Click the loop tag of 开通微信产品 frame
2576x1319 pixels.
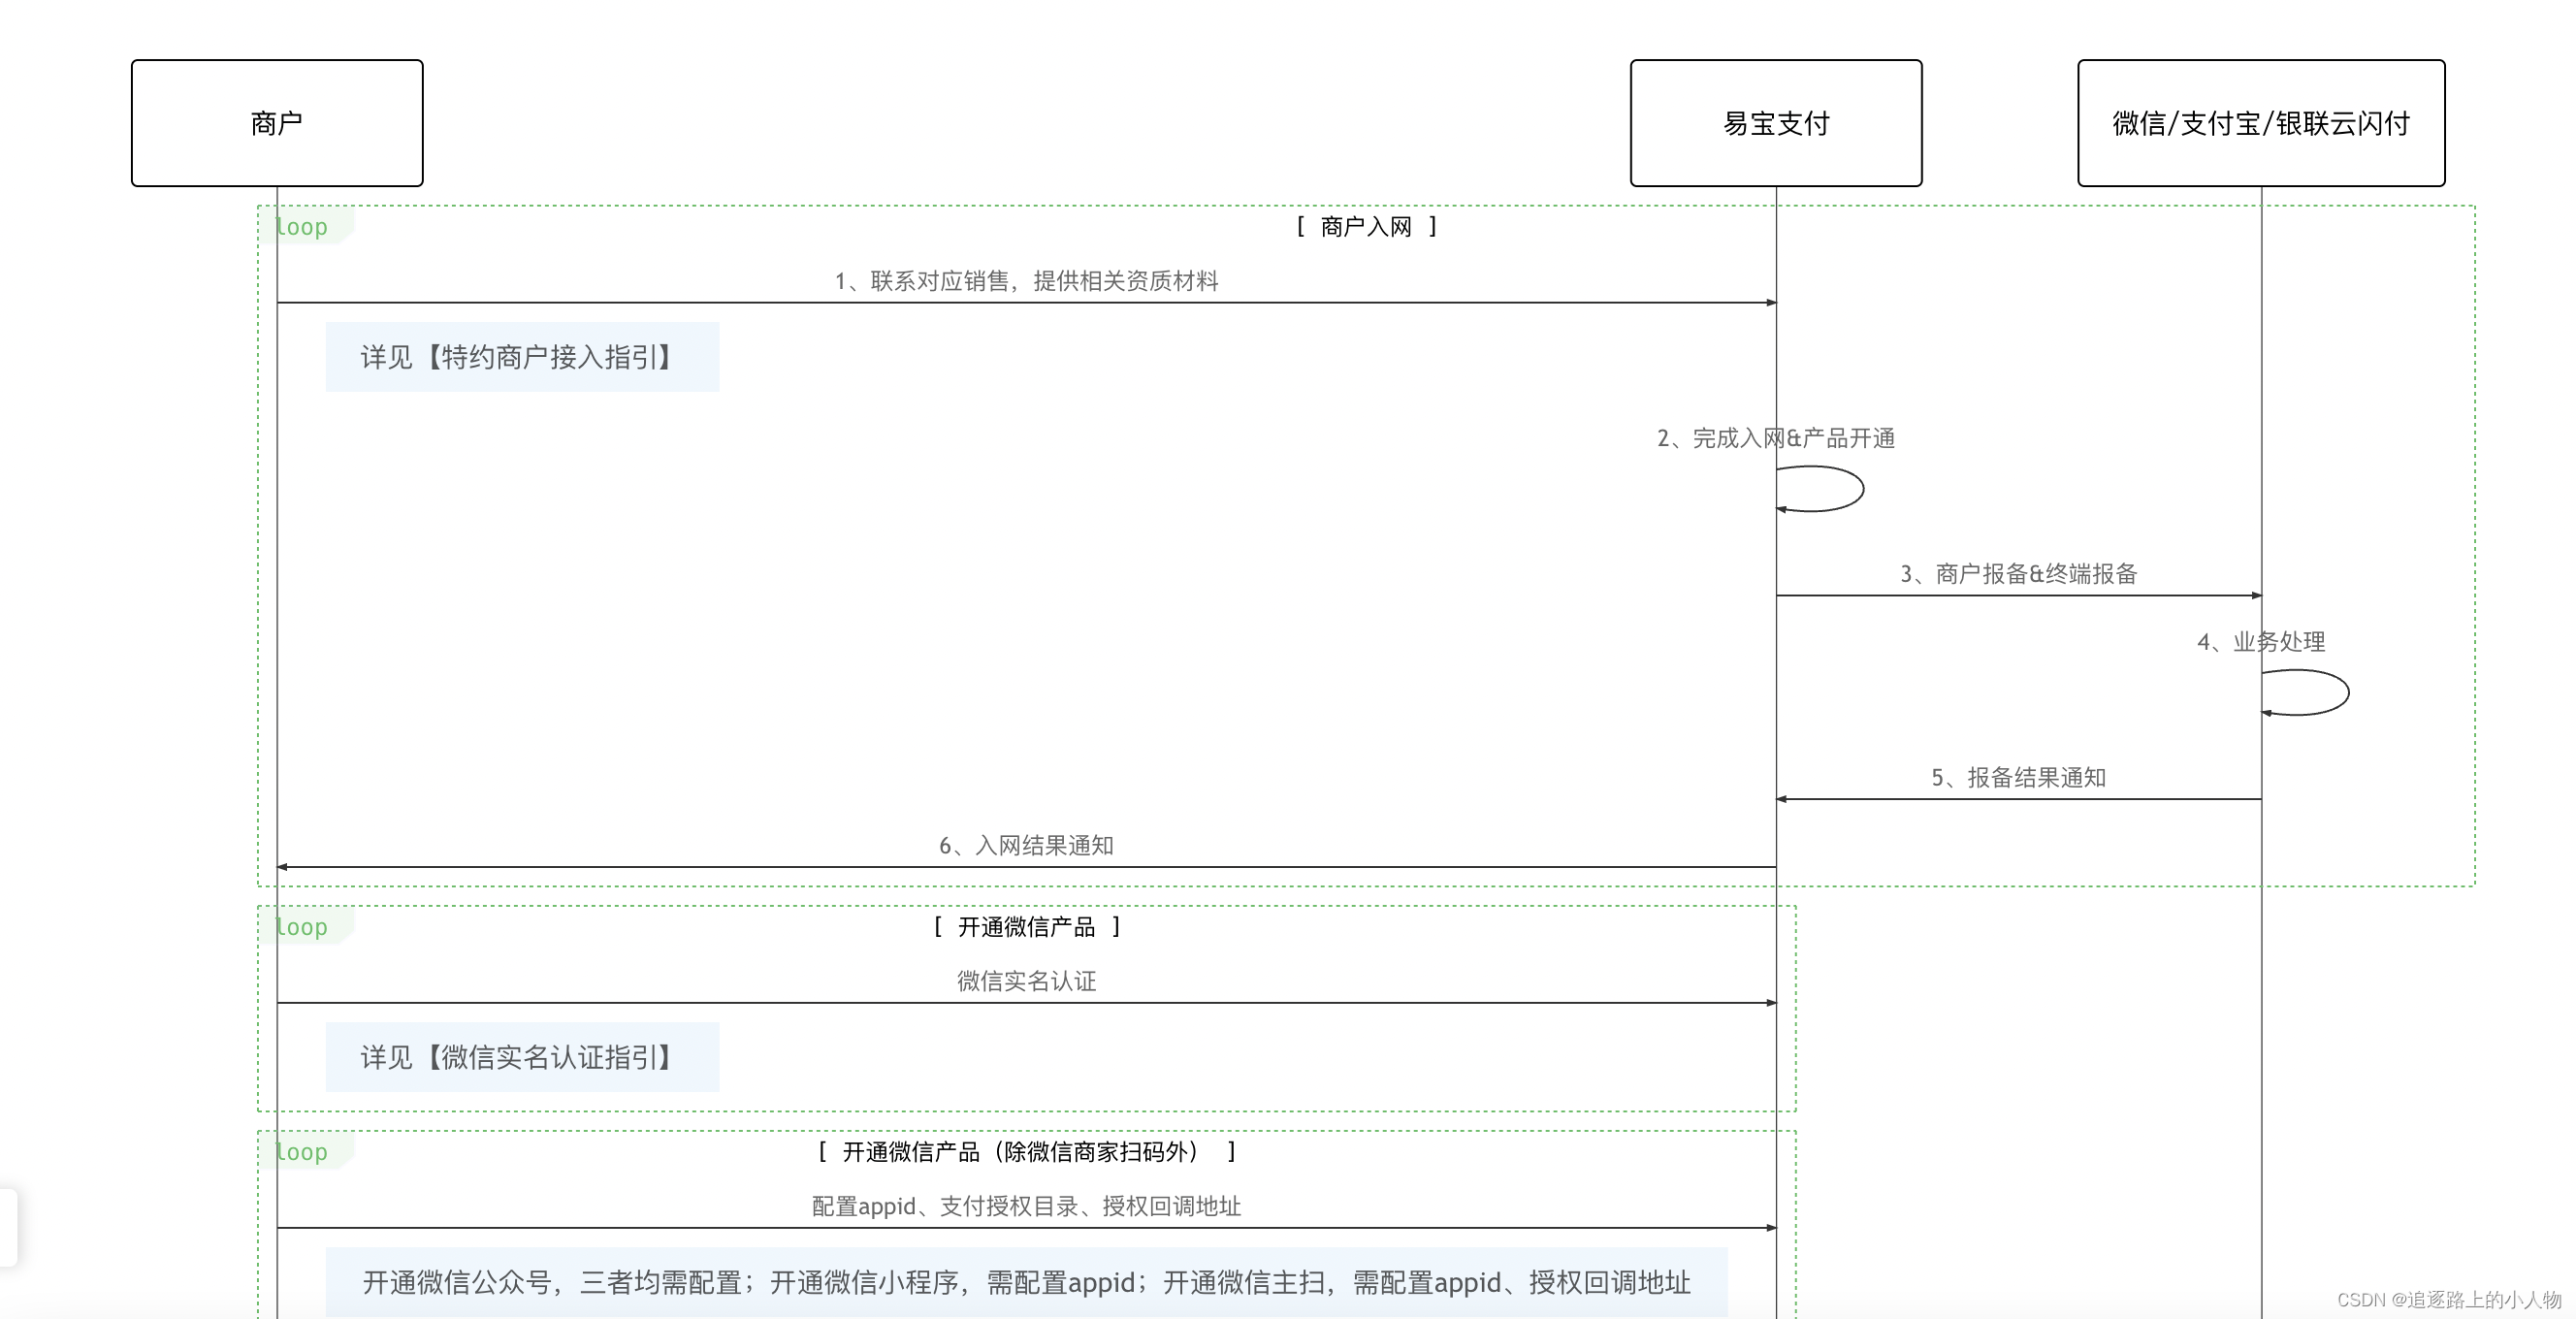click(x=303, y=927)
